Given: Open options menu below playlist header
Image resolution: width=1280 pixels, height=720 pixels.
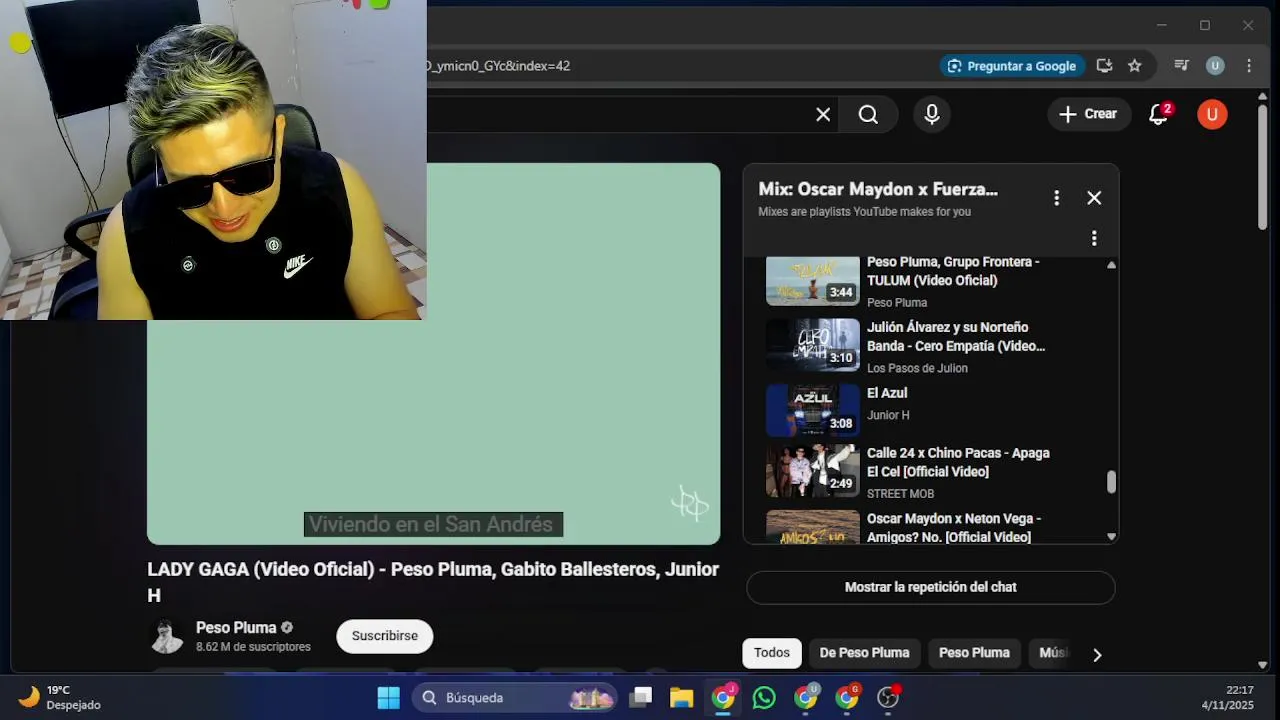Looking at the screenshot, I should coord(1094,238).
